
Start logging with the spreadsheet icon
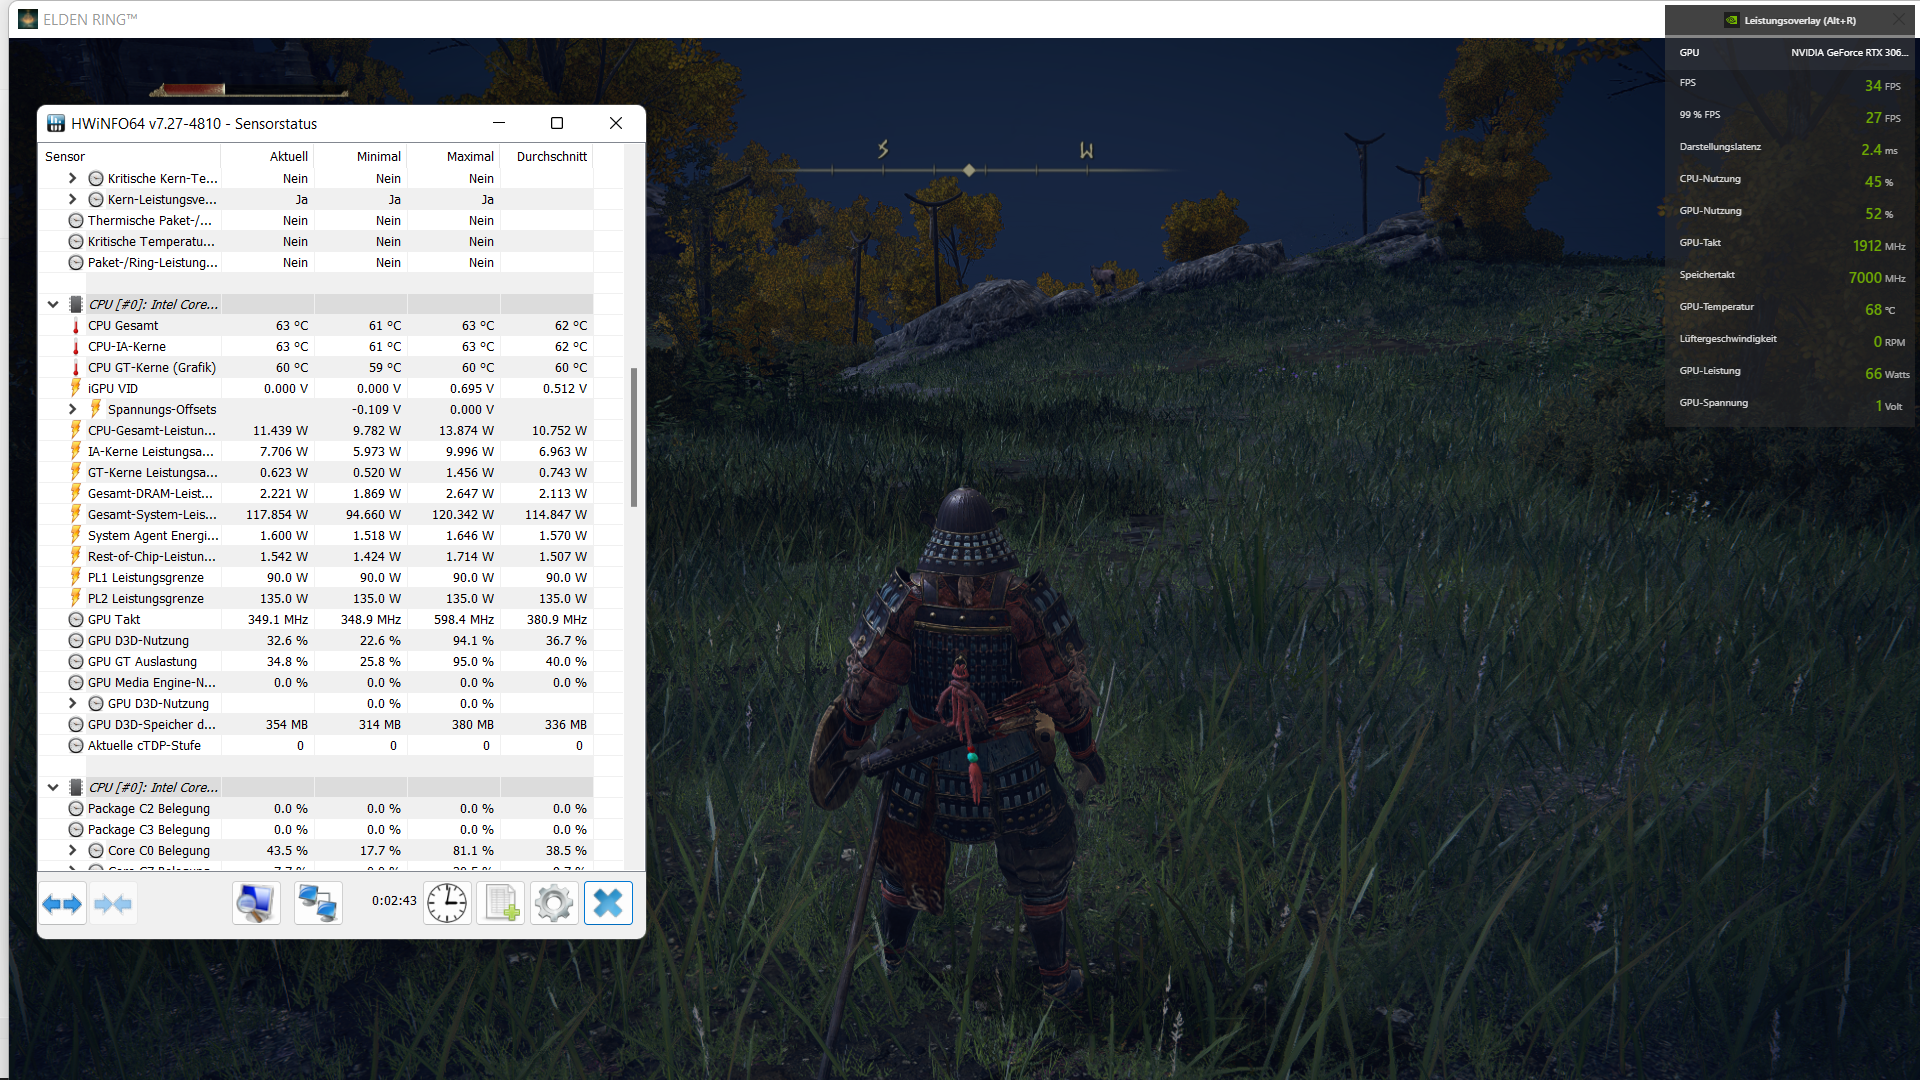coord(500,904)
